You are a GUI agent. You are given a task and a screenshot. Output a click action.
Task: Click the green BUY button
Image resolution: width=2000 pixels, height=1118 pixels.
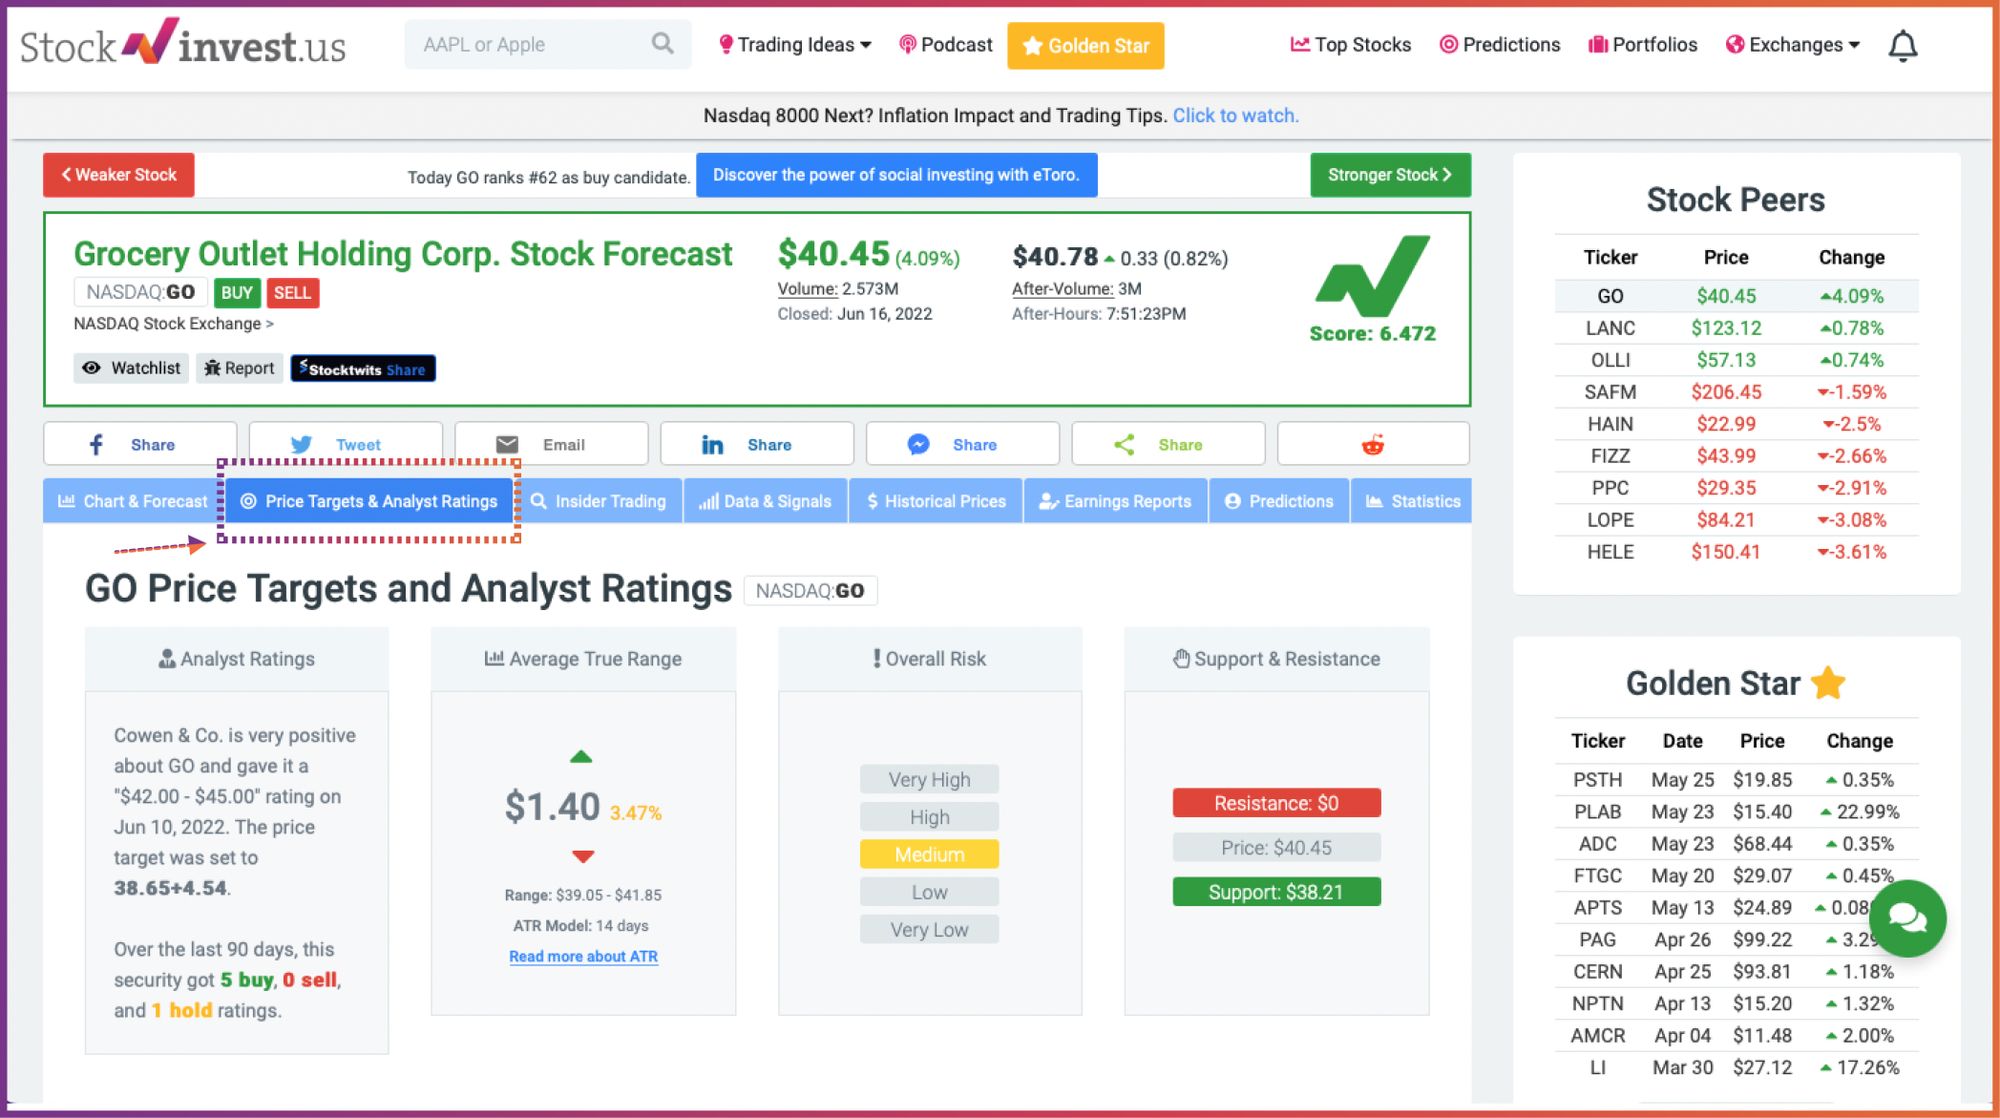coord(237,293)
